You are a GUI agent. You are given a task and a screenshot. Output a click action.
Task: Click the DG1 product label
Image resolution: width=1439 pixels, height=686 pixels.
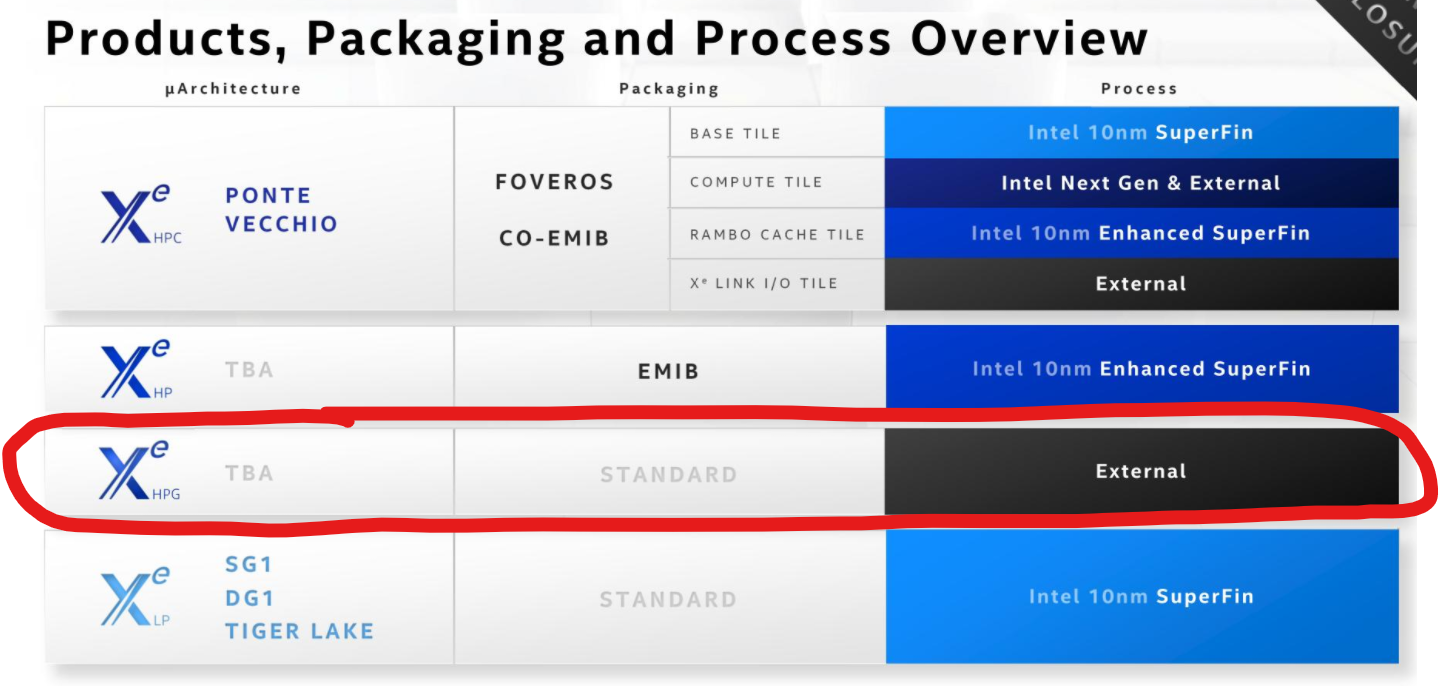tap(249, 598)
